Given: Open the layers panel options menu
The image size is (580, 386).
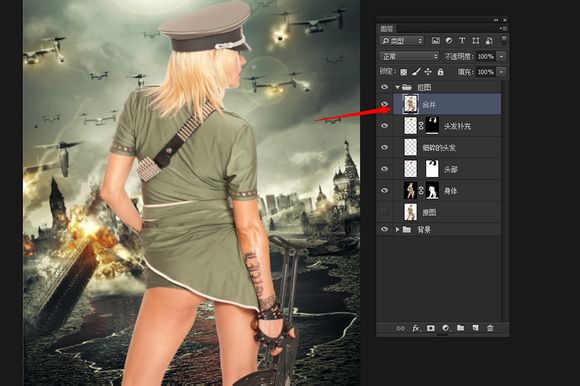Looking at the screenshot, I should coord(503,28).
